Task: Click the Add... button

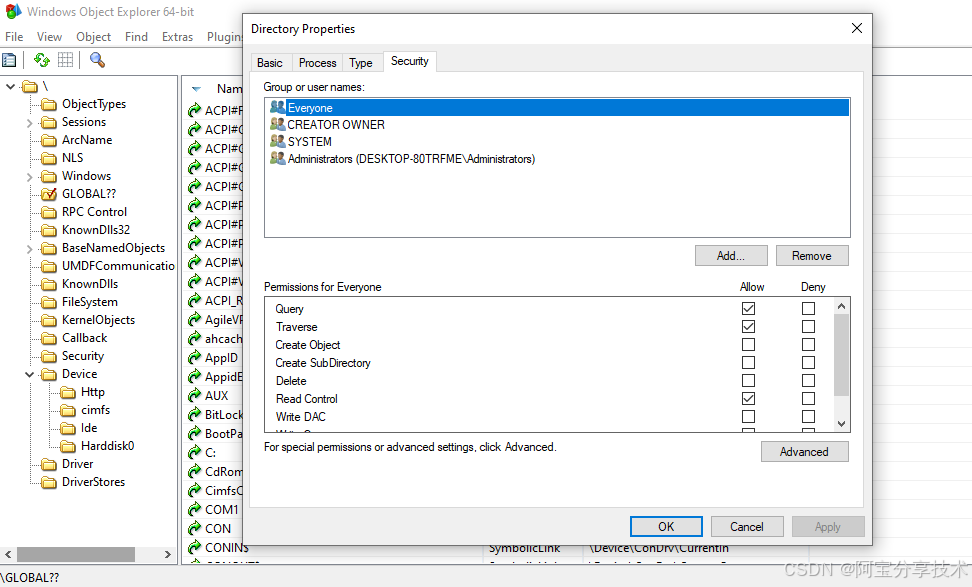Action: tap(731, 255)
